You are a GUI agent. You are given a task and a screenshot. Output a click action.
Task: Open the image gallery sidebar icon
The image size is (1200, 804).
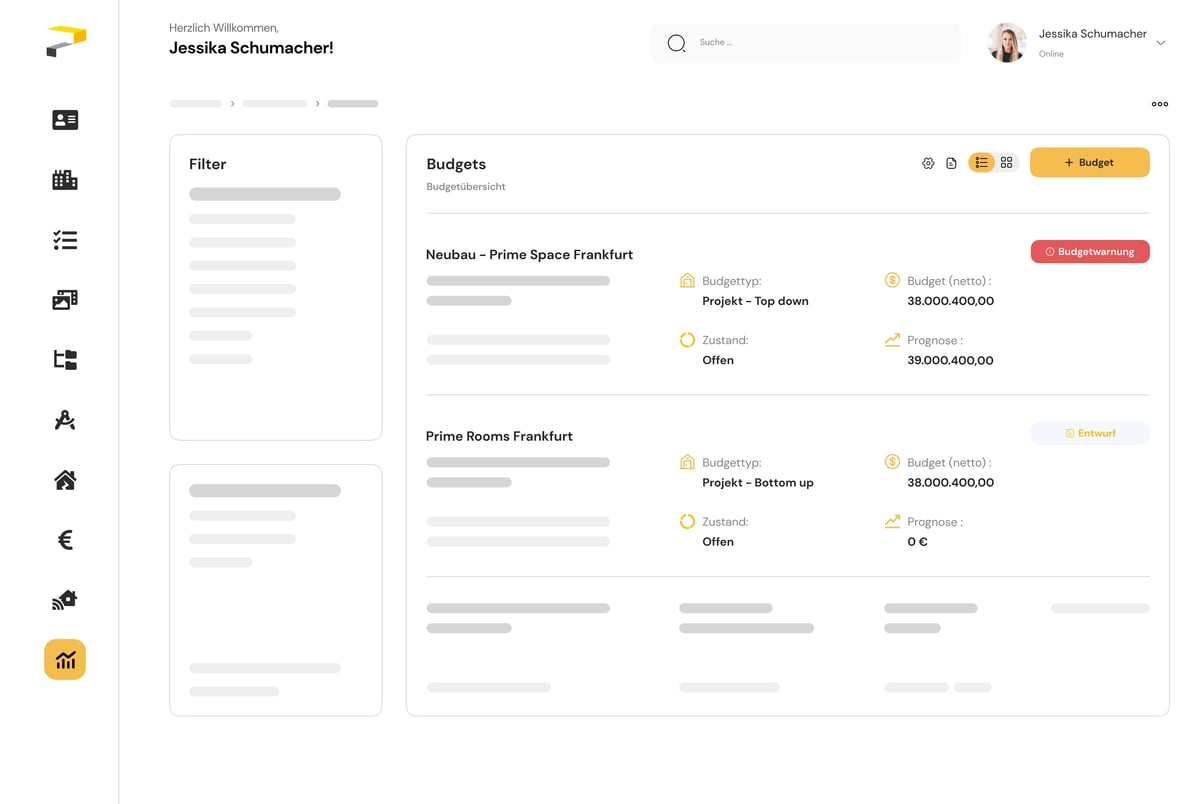point(65,300)
